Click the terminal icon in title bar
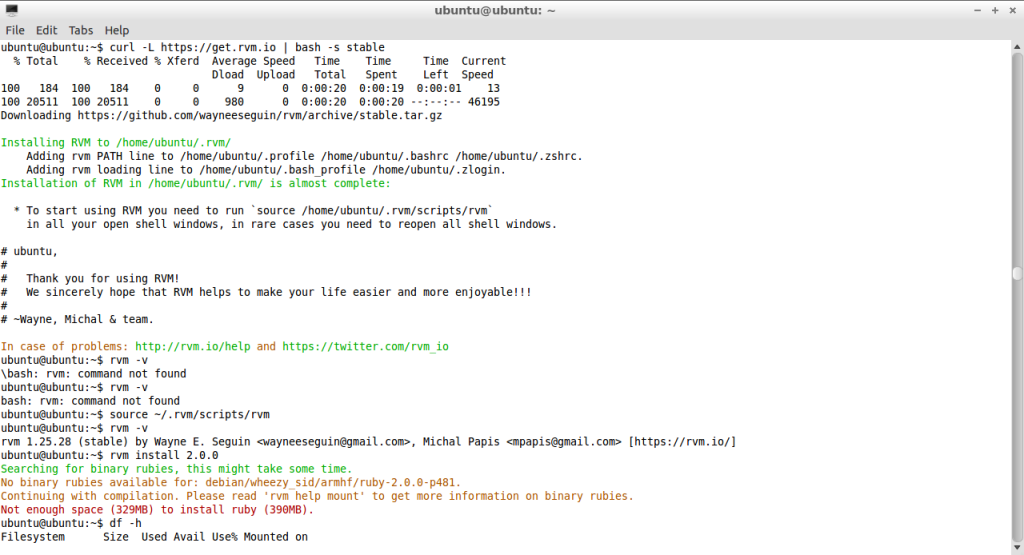This screenshot has height=555, width=1024. 11,10
